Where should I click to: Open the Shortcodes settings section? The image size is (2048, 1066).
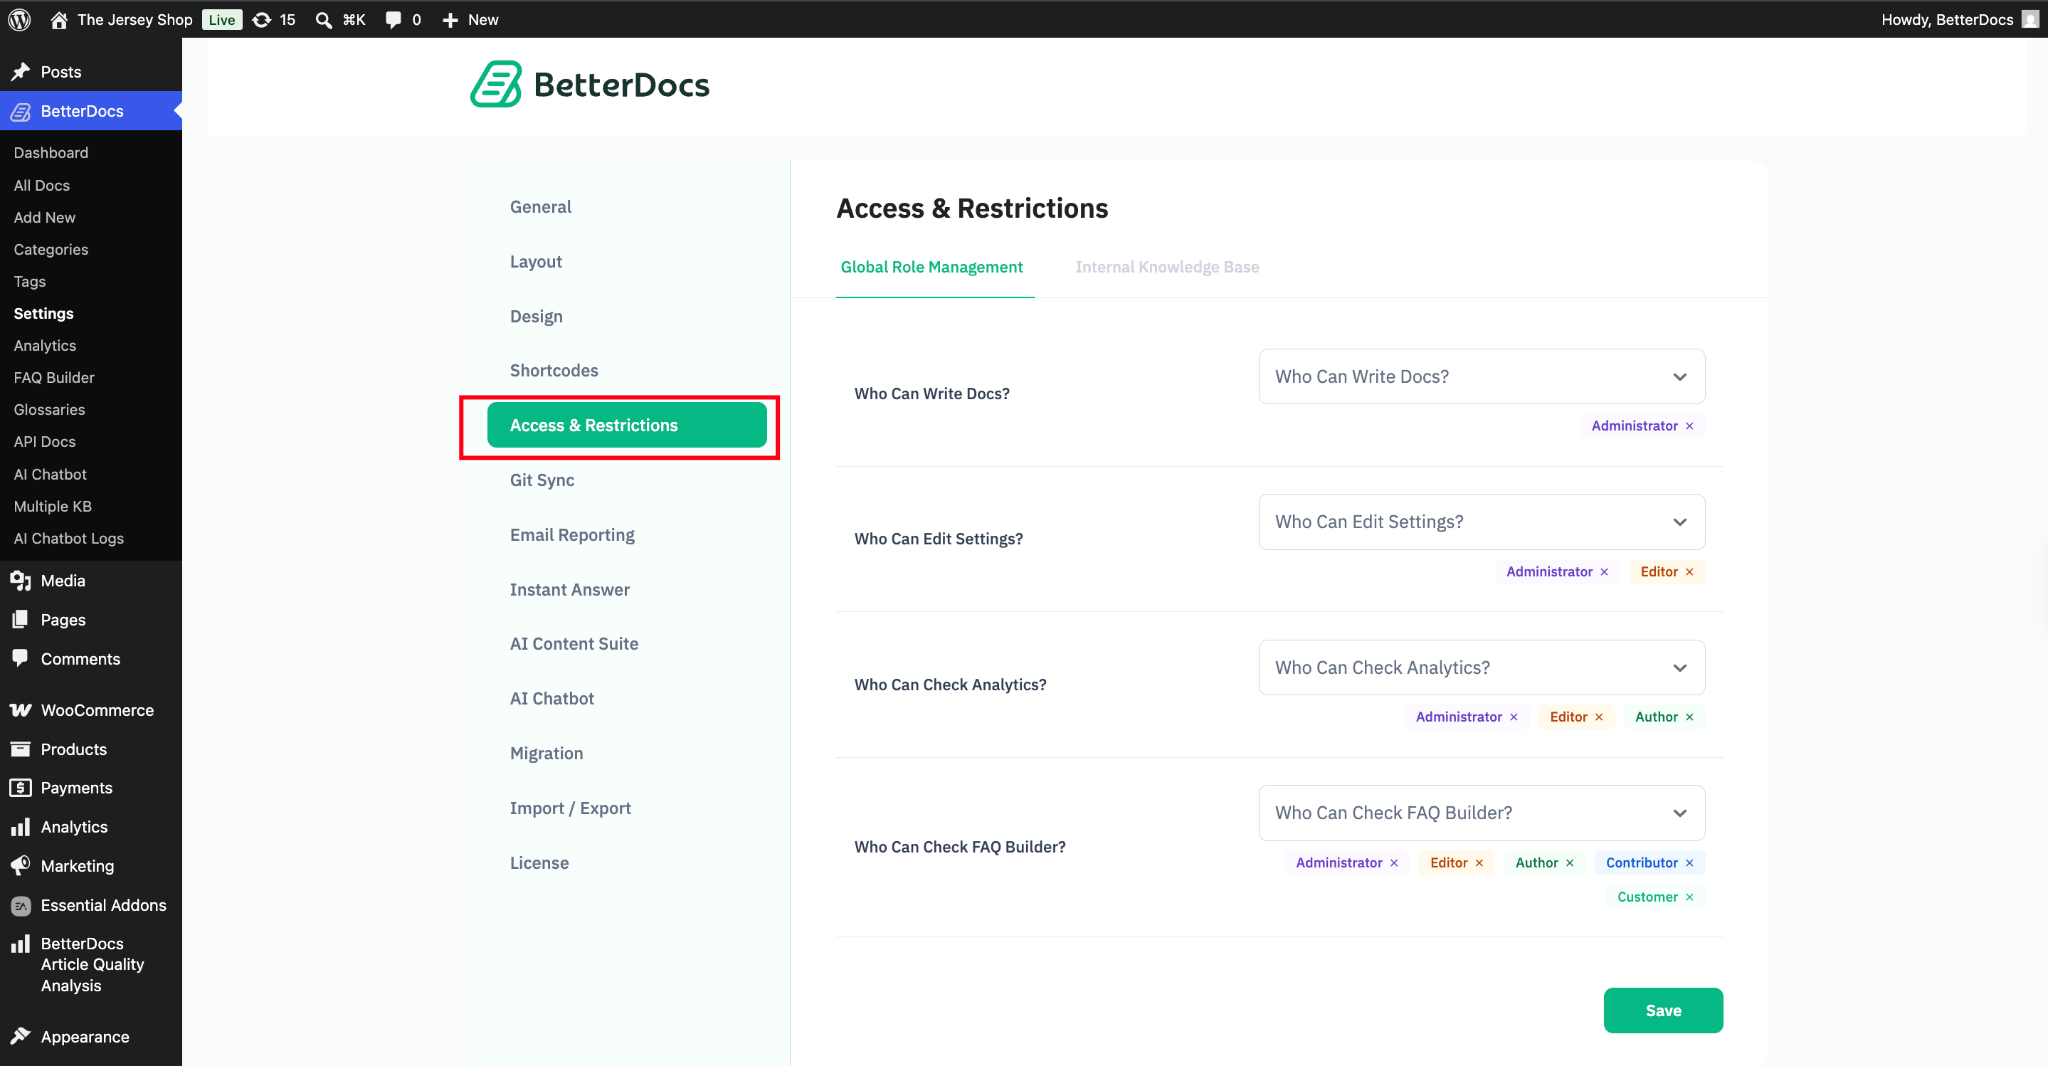point(554,371)
